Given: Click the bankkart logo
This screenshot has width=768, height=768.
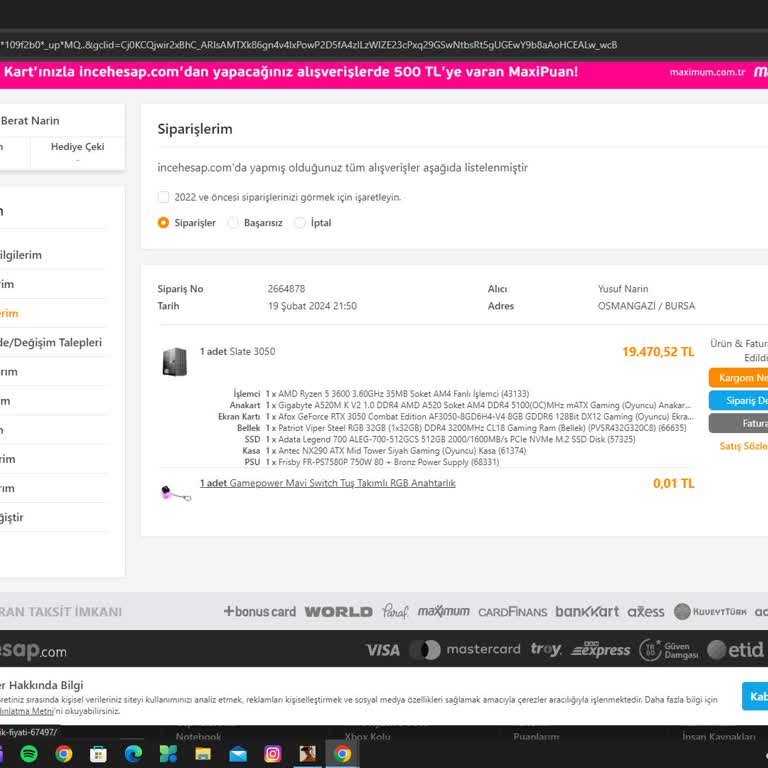Looking at the screenshot, I should click(587, 611).
